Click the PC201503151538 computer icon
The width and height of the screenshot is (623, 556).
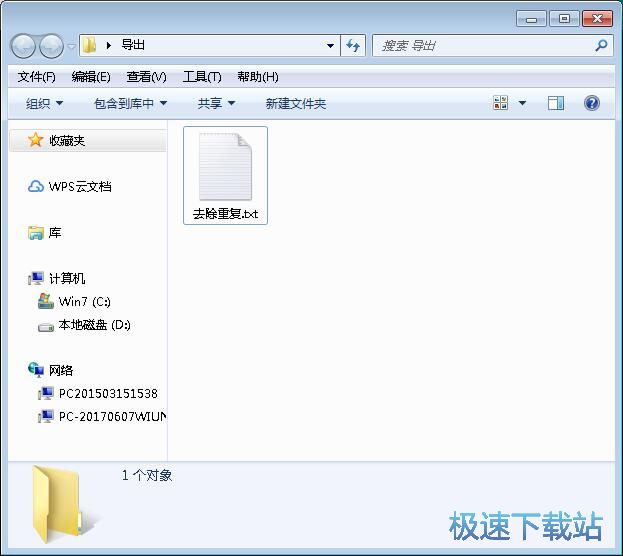click(46, 393)
